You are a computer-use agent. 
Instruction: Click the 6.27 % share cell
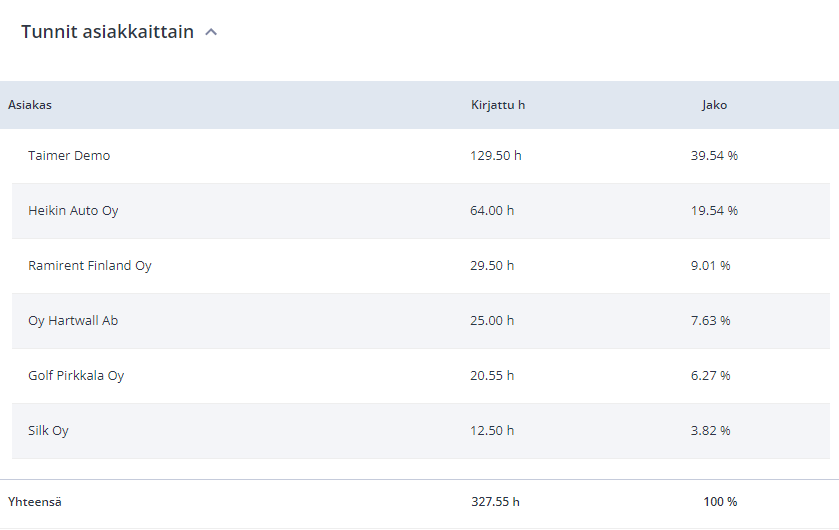(711, 375)
